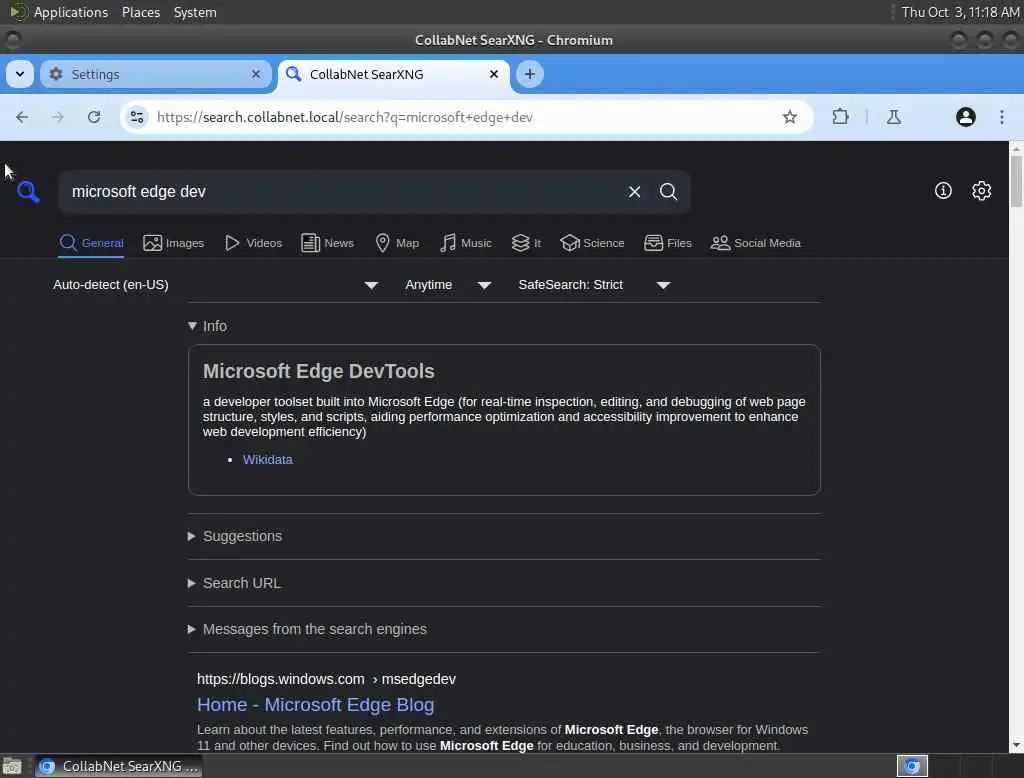Expand the Suggestions section
Screen dimensions: 1024x778
[235, 536]
